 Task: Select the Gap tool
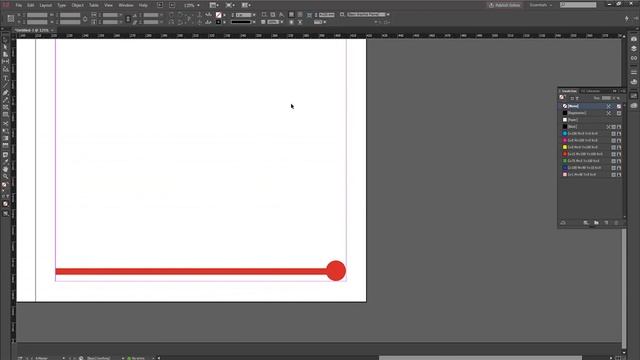point(5,62)
